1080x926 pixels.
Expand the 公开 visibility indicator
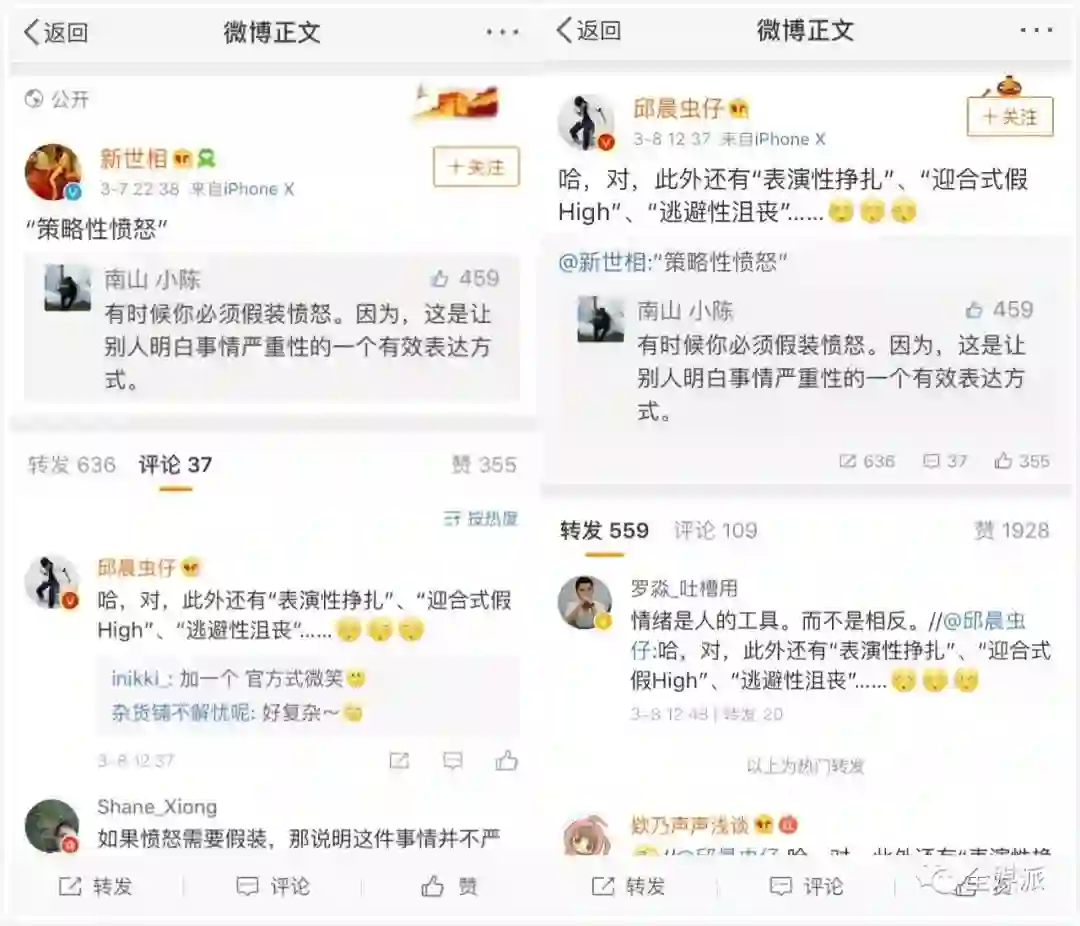[x=57, y=99]
